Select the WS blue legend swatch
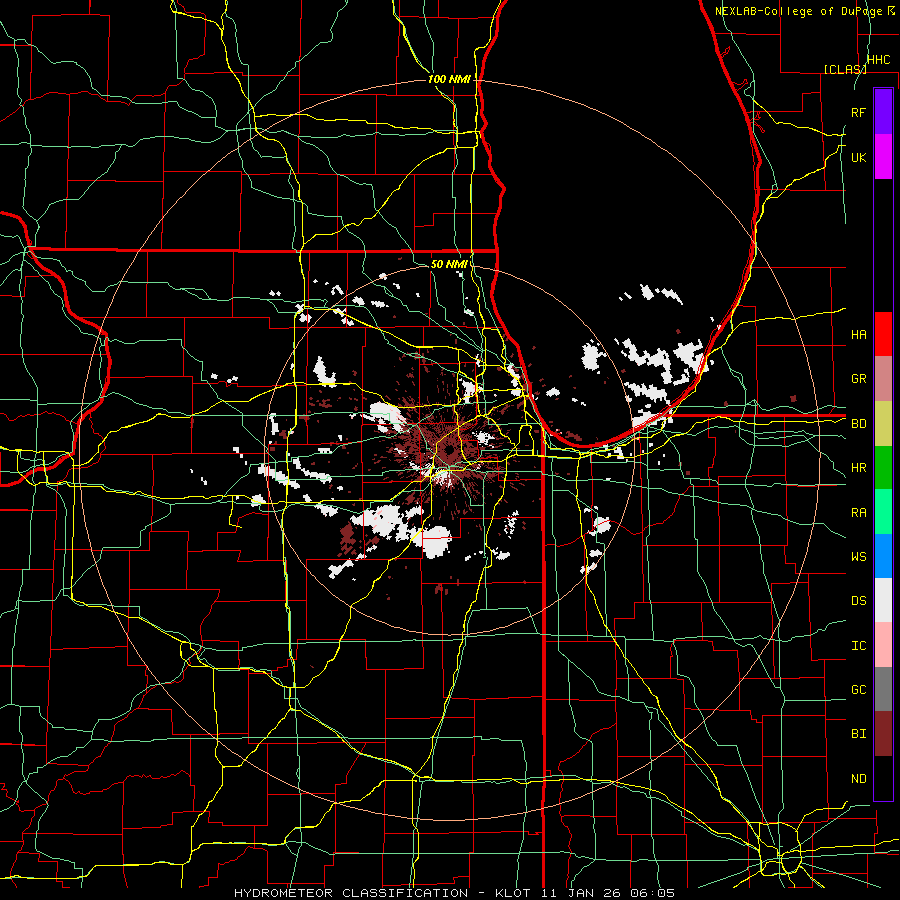 [x=883, y=556]
